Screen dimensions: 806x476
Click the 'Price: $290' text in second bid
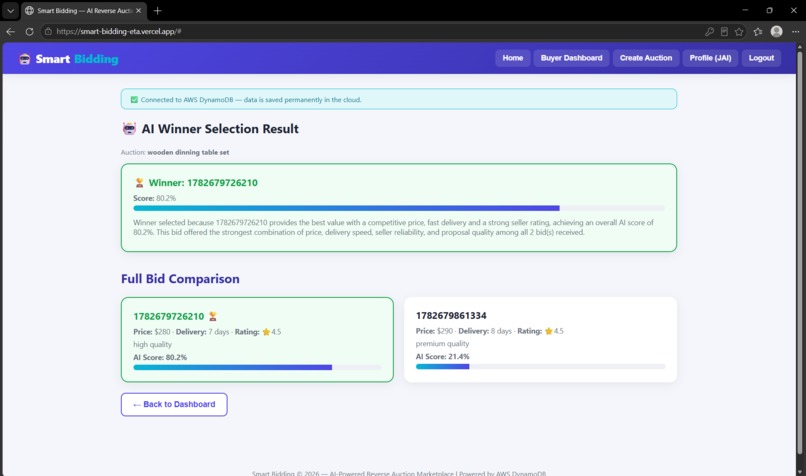coord(434,331)
